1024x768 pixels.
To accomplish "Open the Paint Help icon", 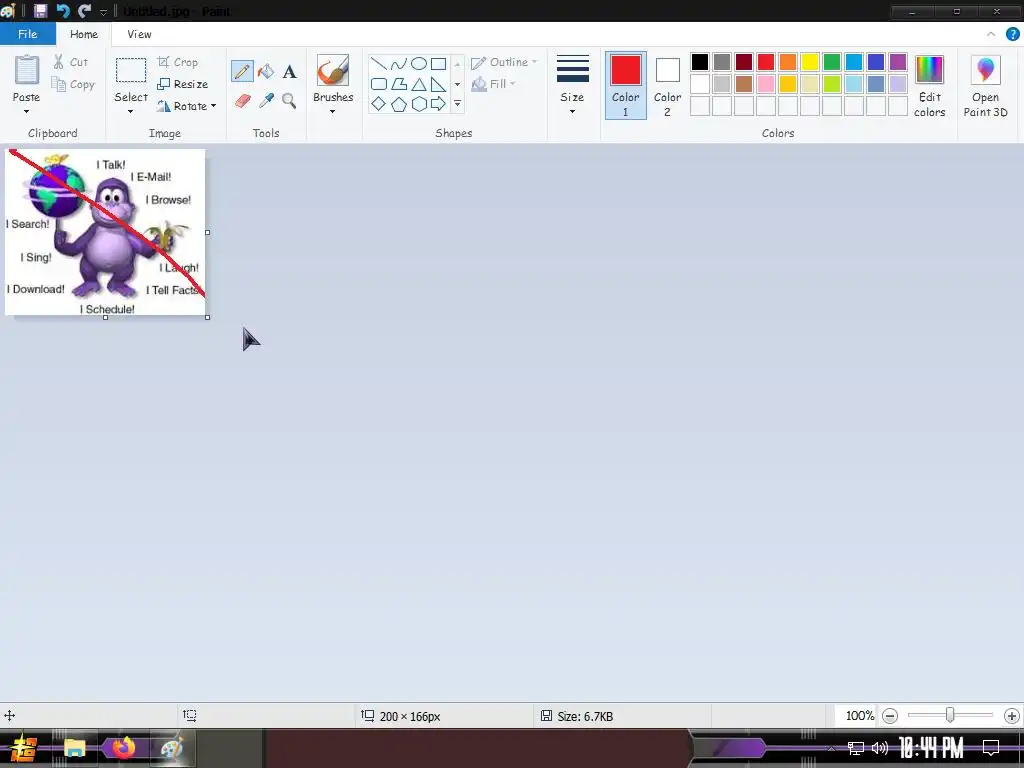I will [1012, 34].
